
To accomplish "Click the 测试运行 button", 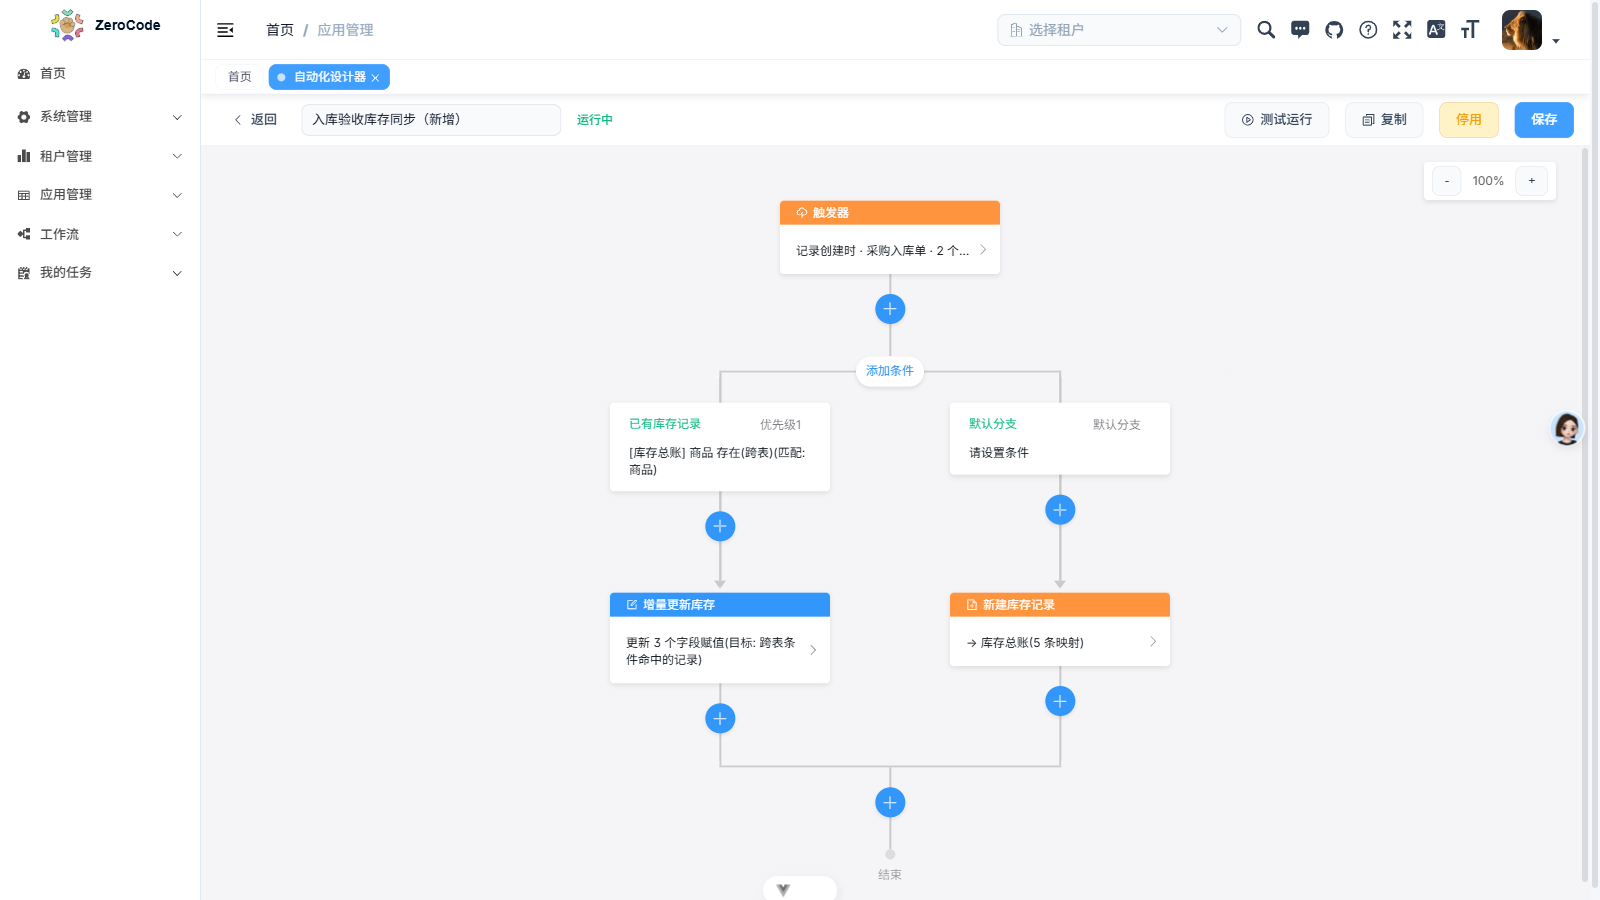I will (x=1277, y=120).
